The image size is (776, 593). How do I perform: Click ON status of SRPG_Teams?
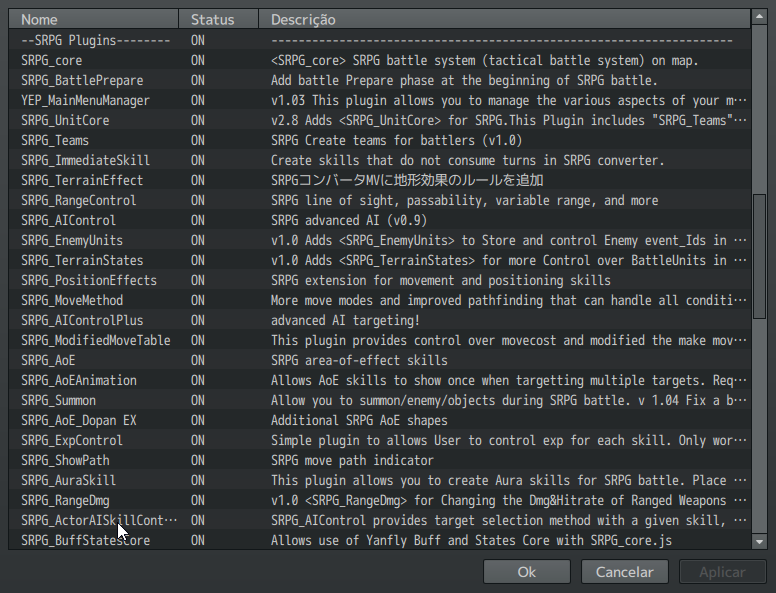198,140
